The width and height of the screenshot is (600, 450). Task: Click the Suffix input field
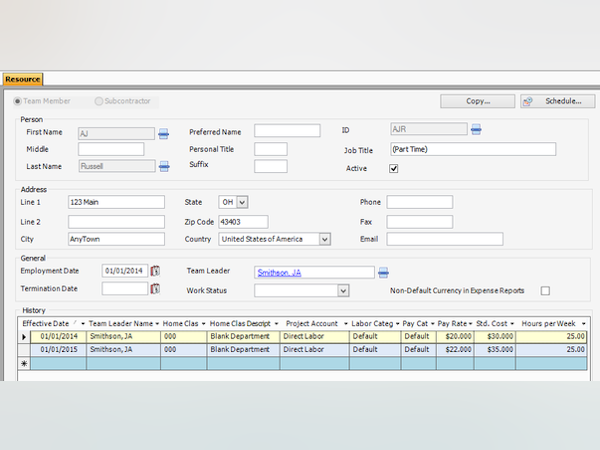coord(271,166)
